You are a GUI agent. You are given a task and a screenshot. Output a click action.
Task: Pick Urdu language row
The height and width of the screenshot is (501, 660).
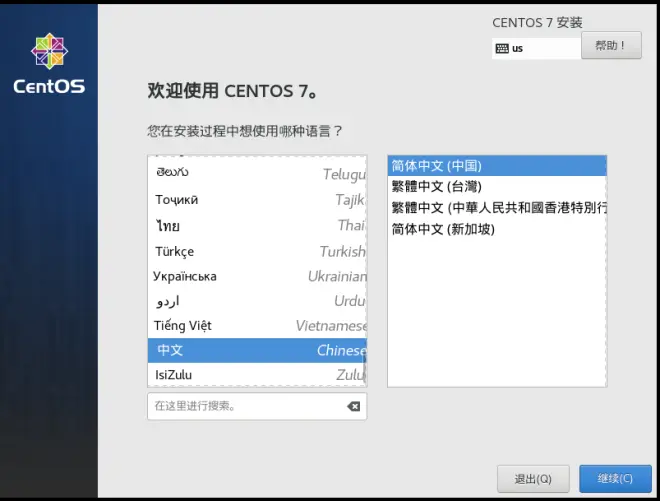tap(257, 301)
